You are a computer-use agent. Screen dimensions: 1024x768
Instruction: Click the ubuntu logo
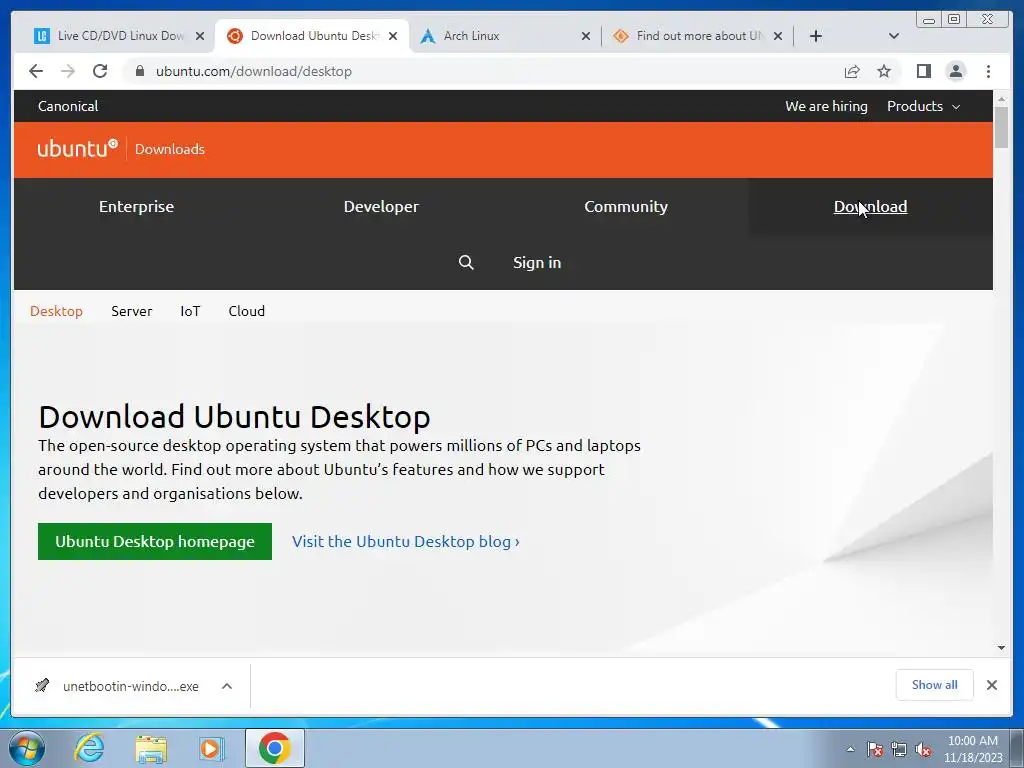(x=77, y=148)
